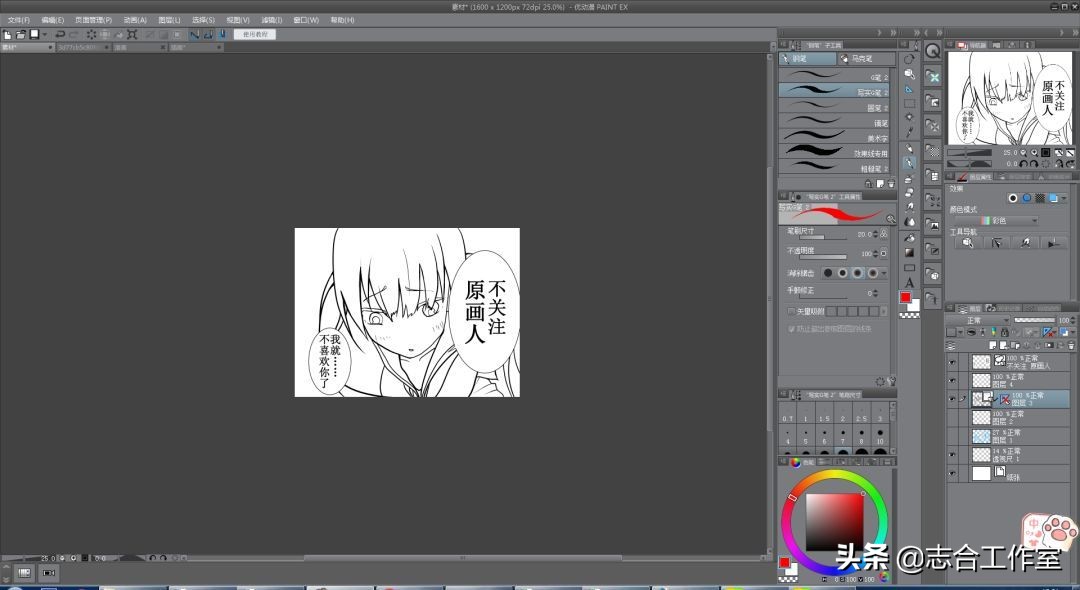Screen dimensions: 1080x590
Task: Open dropdown arrow next to save icon
Action: (x=45, y=34)
